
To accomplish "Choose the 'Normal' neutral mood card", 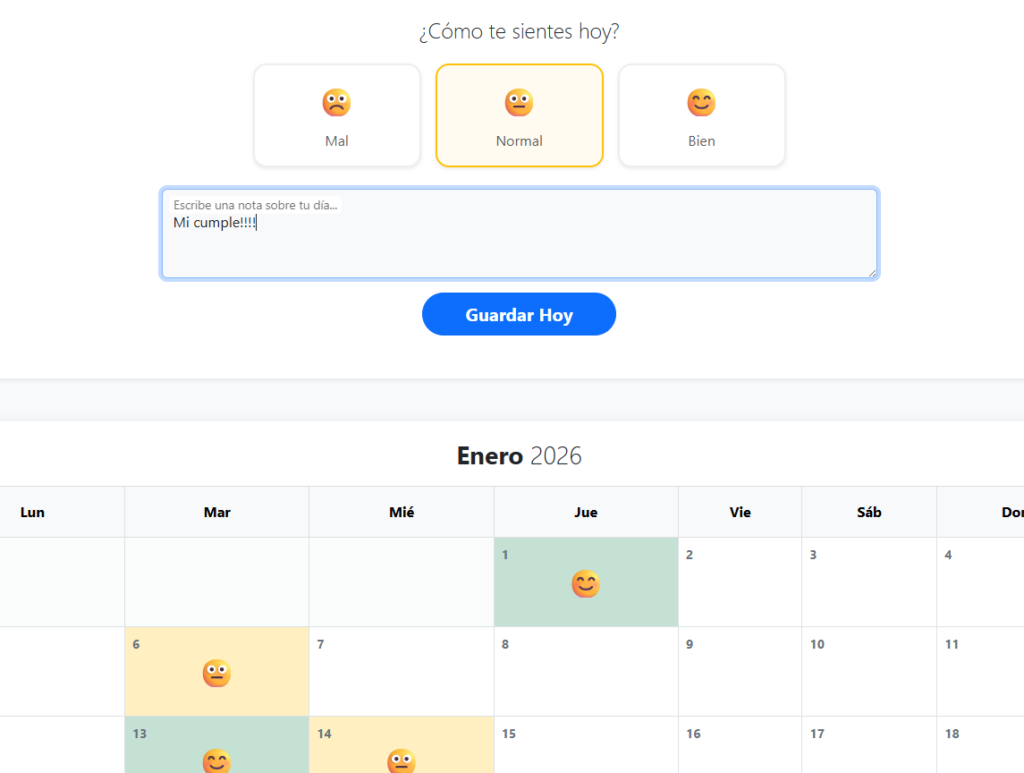I will click(x=519, y=116).
